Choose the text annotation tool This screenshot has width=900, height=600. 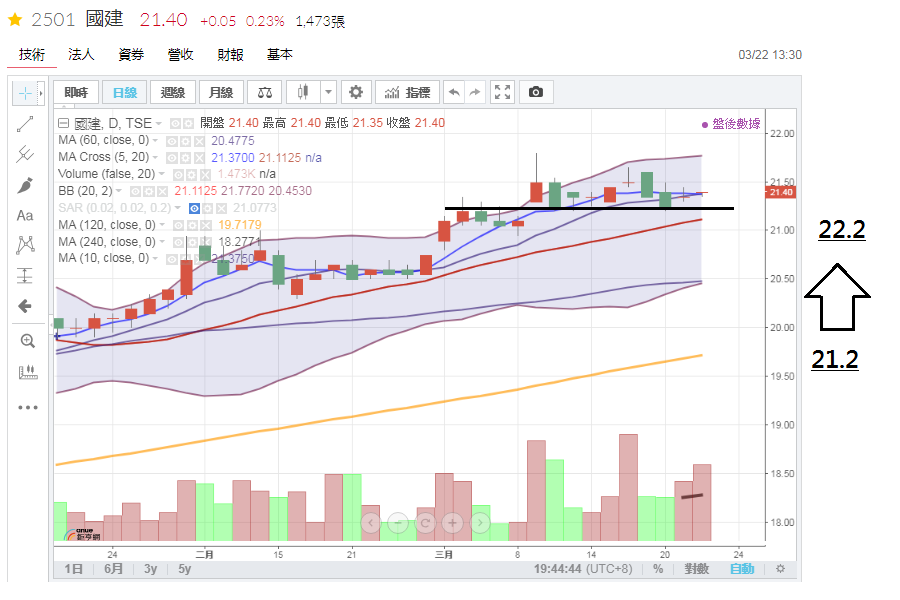coord(26,215)
